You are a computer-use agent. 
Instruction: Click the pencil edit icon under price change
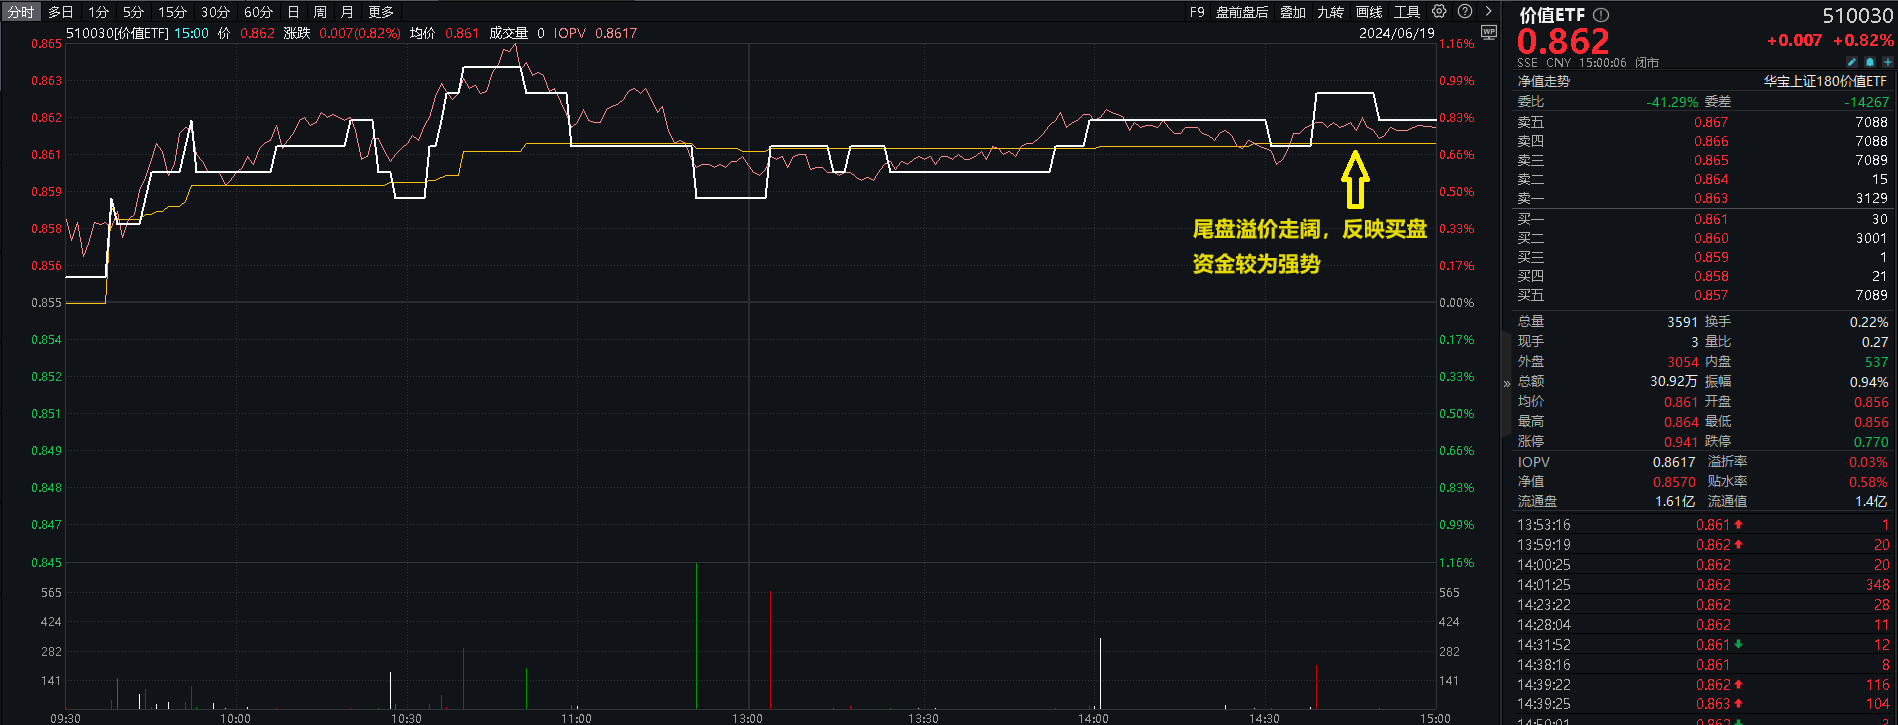1852,62
